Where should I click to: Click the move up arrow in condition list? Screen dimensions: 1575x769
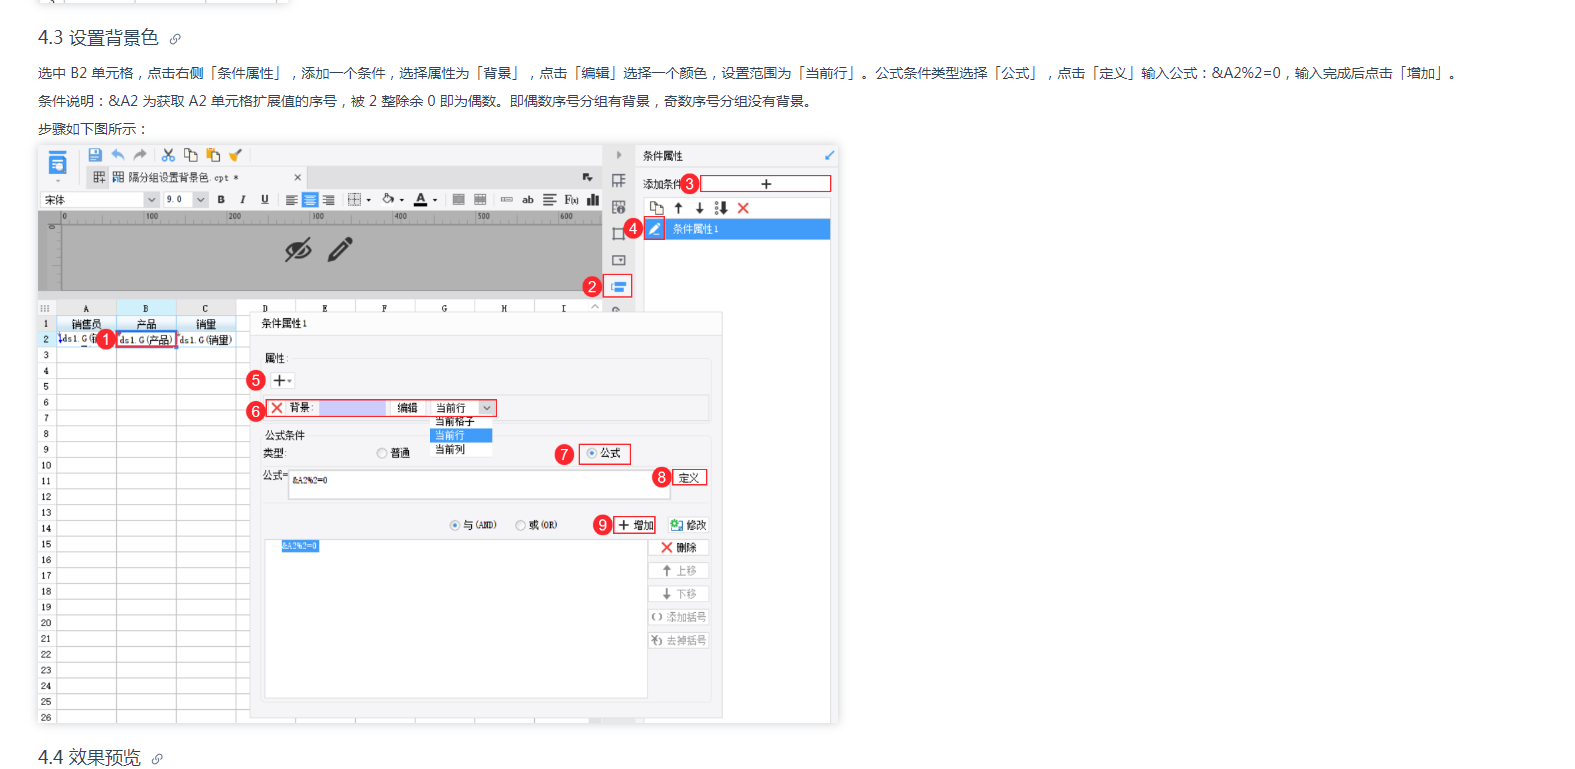(678, 208)
